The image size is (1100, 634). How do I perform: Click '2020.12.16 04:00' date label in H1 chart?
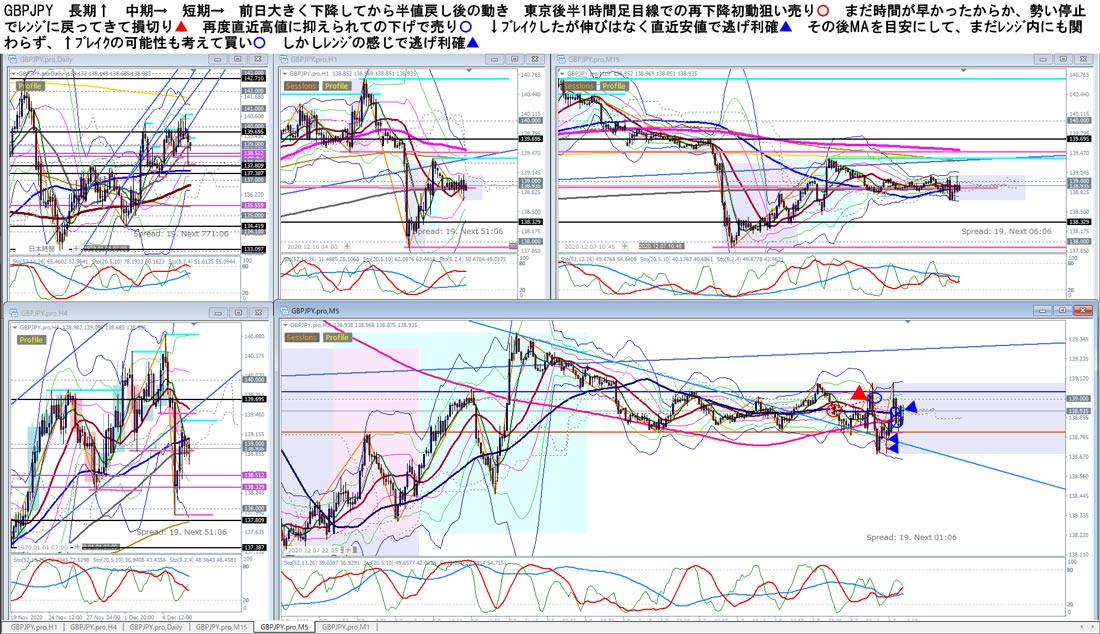(x=314, y=247)
